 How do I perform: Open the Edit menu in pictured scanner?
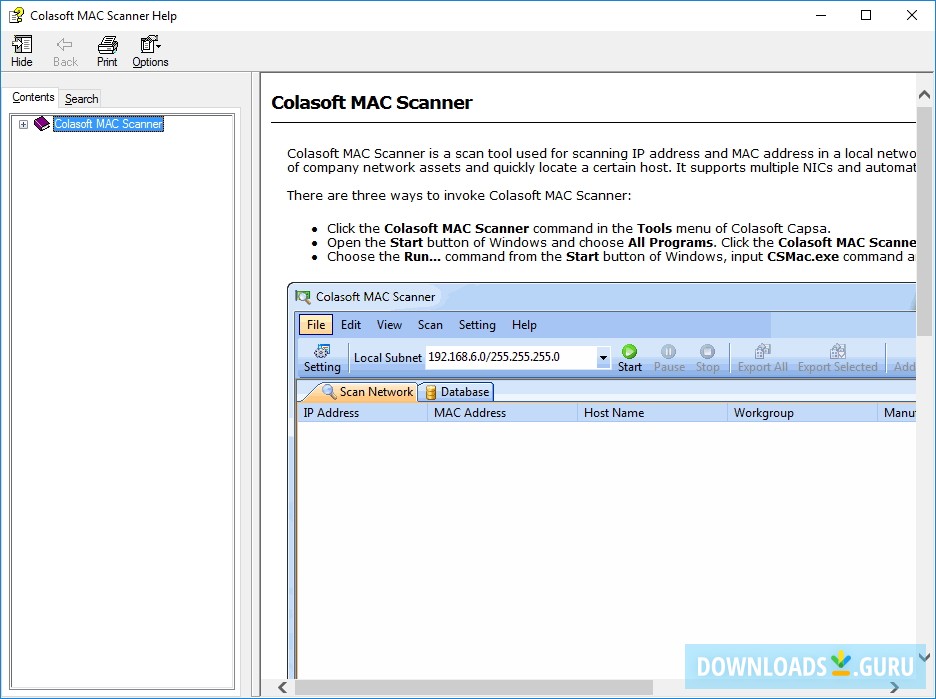pyautogui.click(x=351, y=325)
